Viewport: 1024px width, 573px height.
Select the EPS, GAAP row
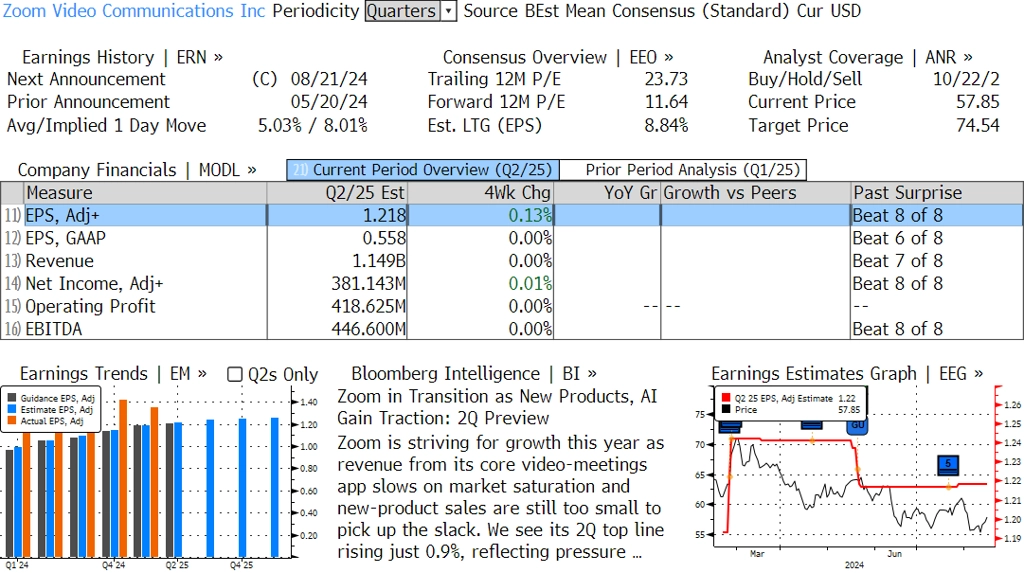(512, 238)
